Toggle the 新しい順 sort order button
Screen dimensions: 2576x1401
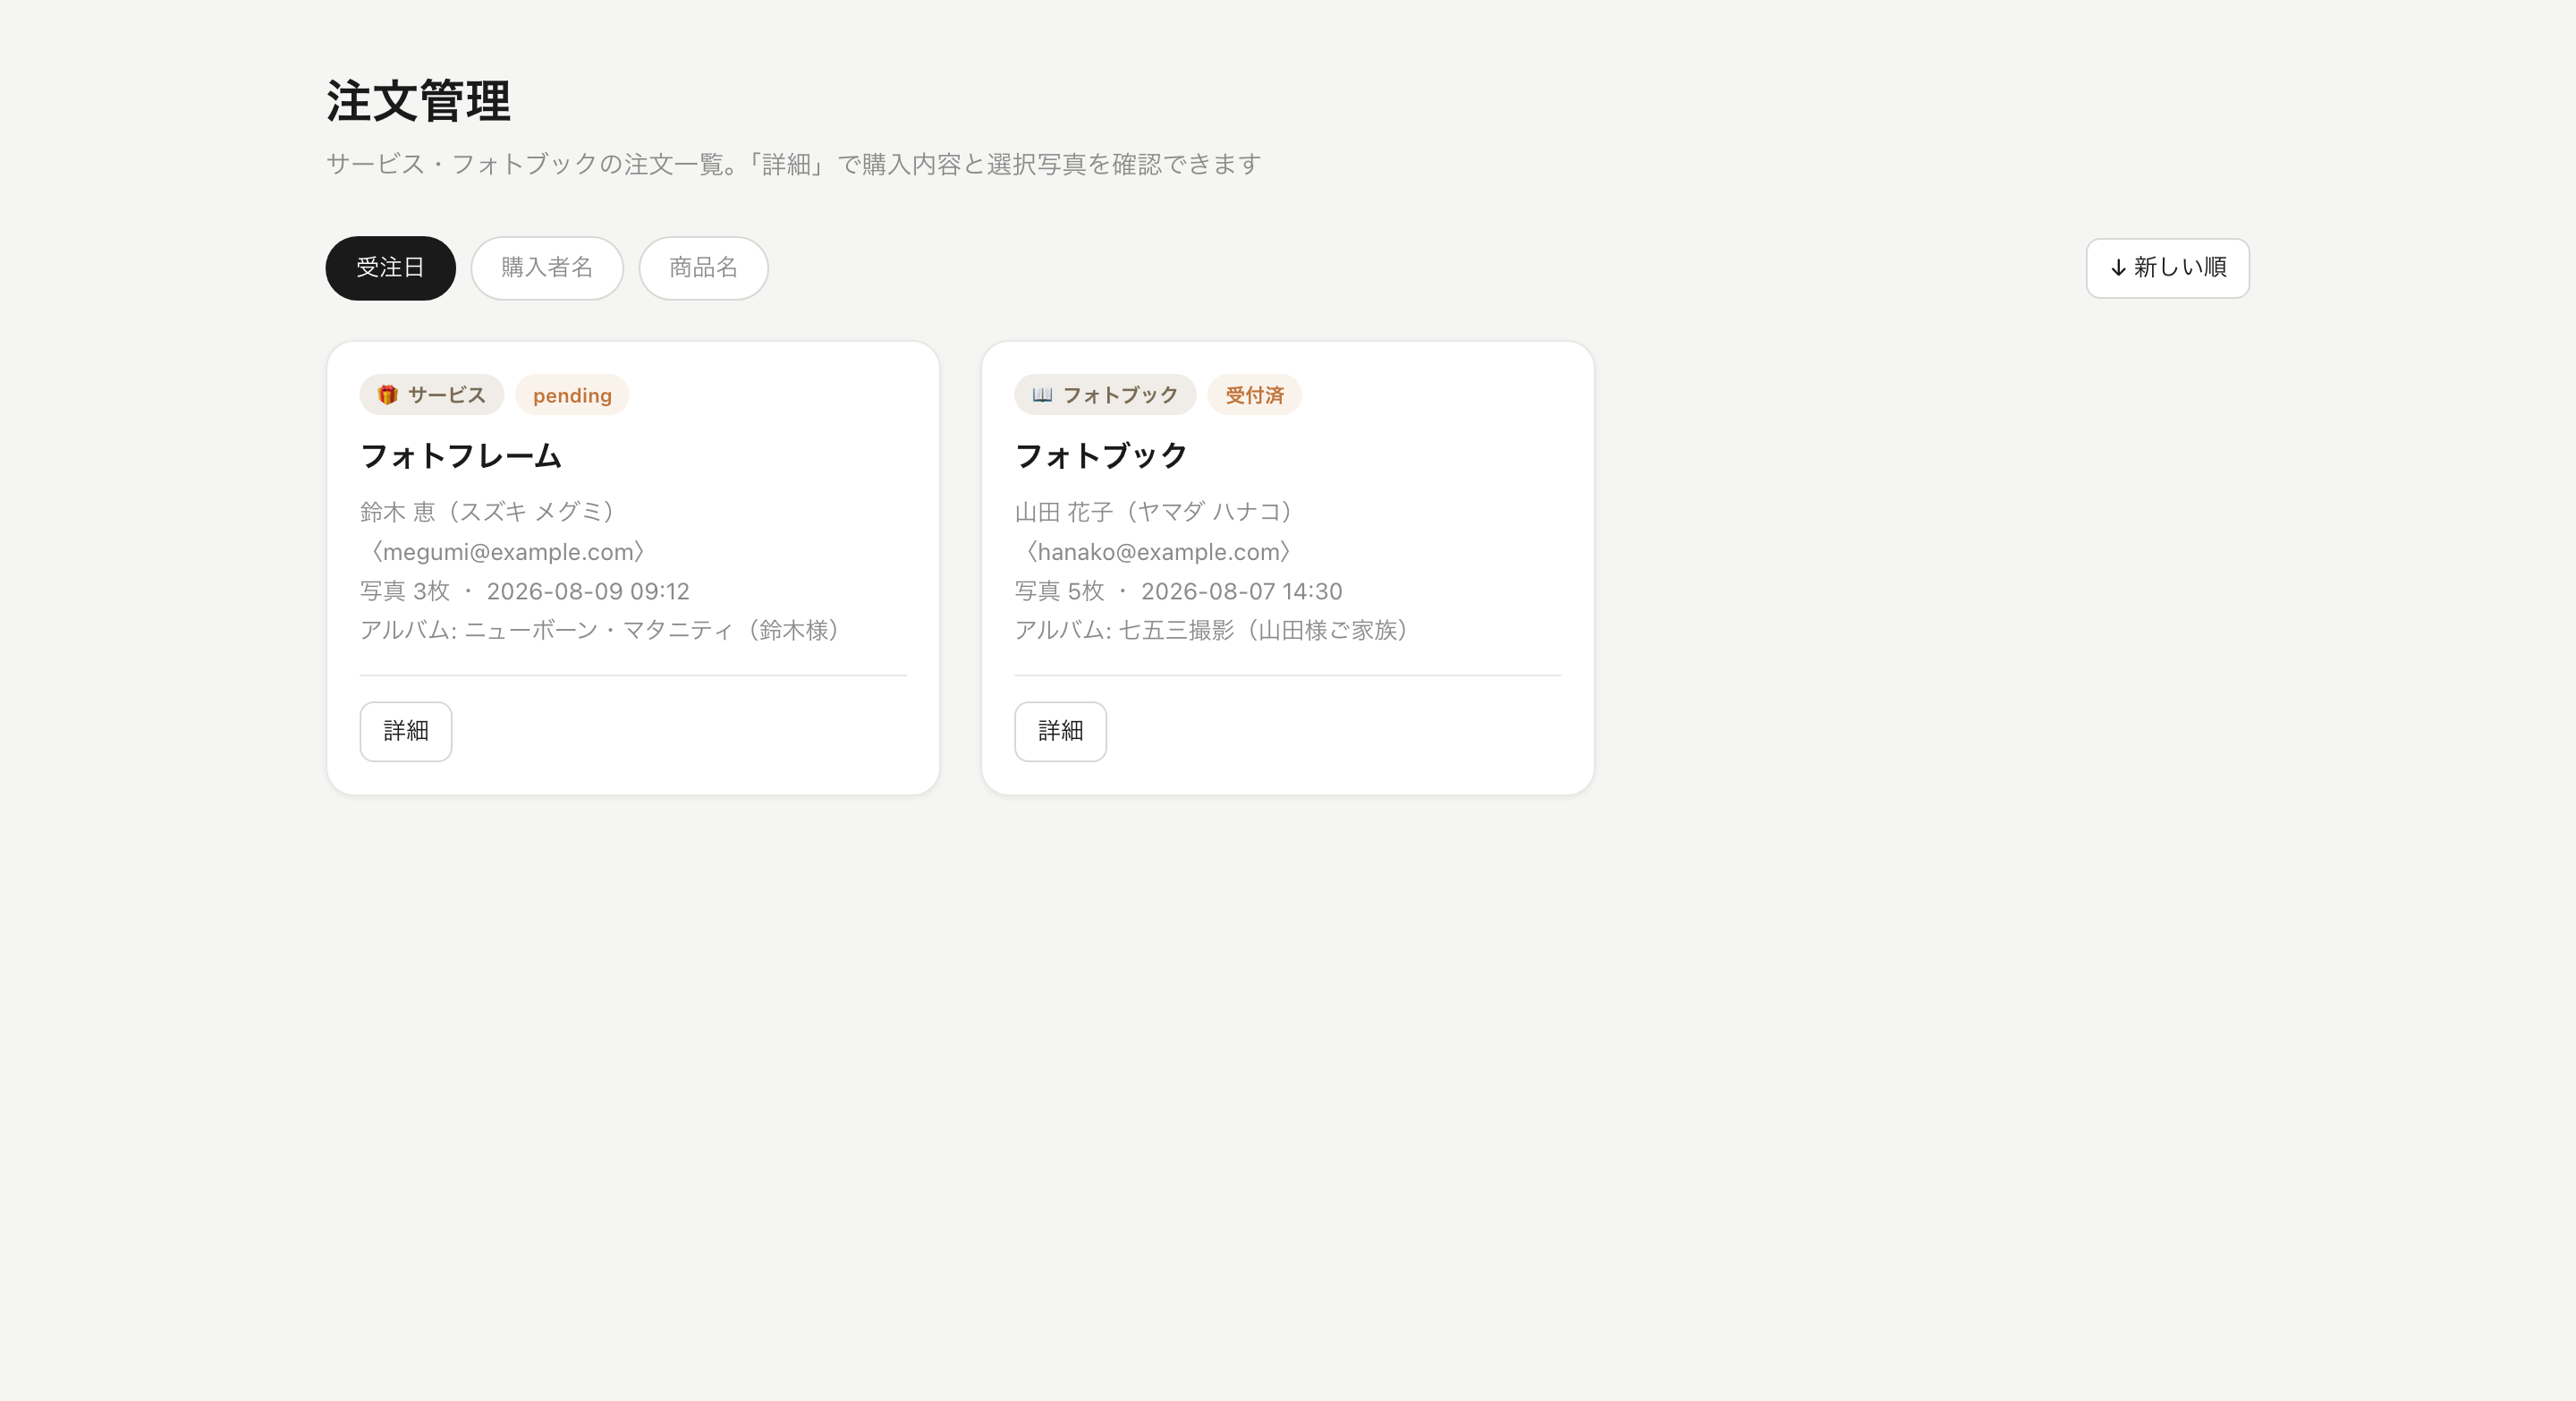point(2167,268)
